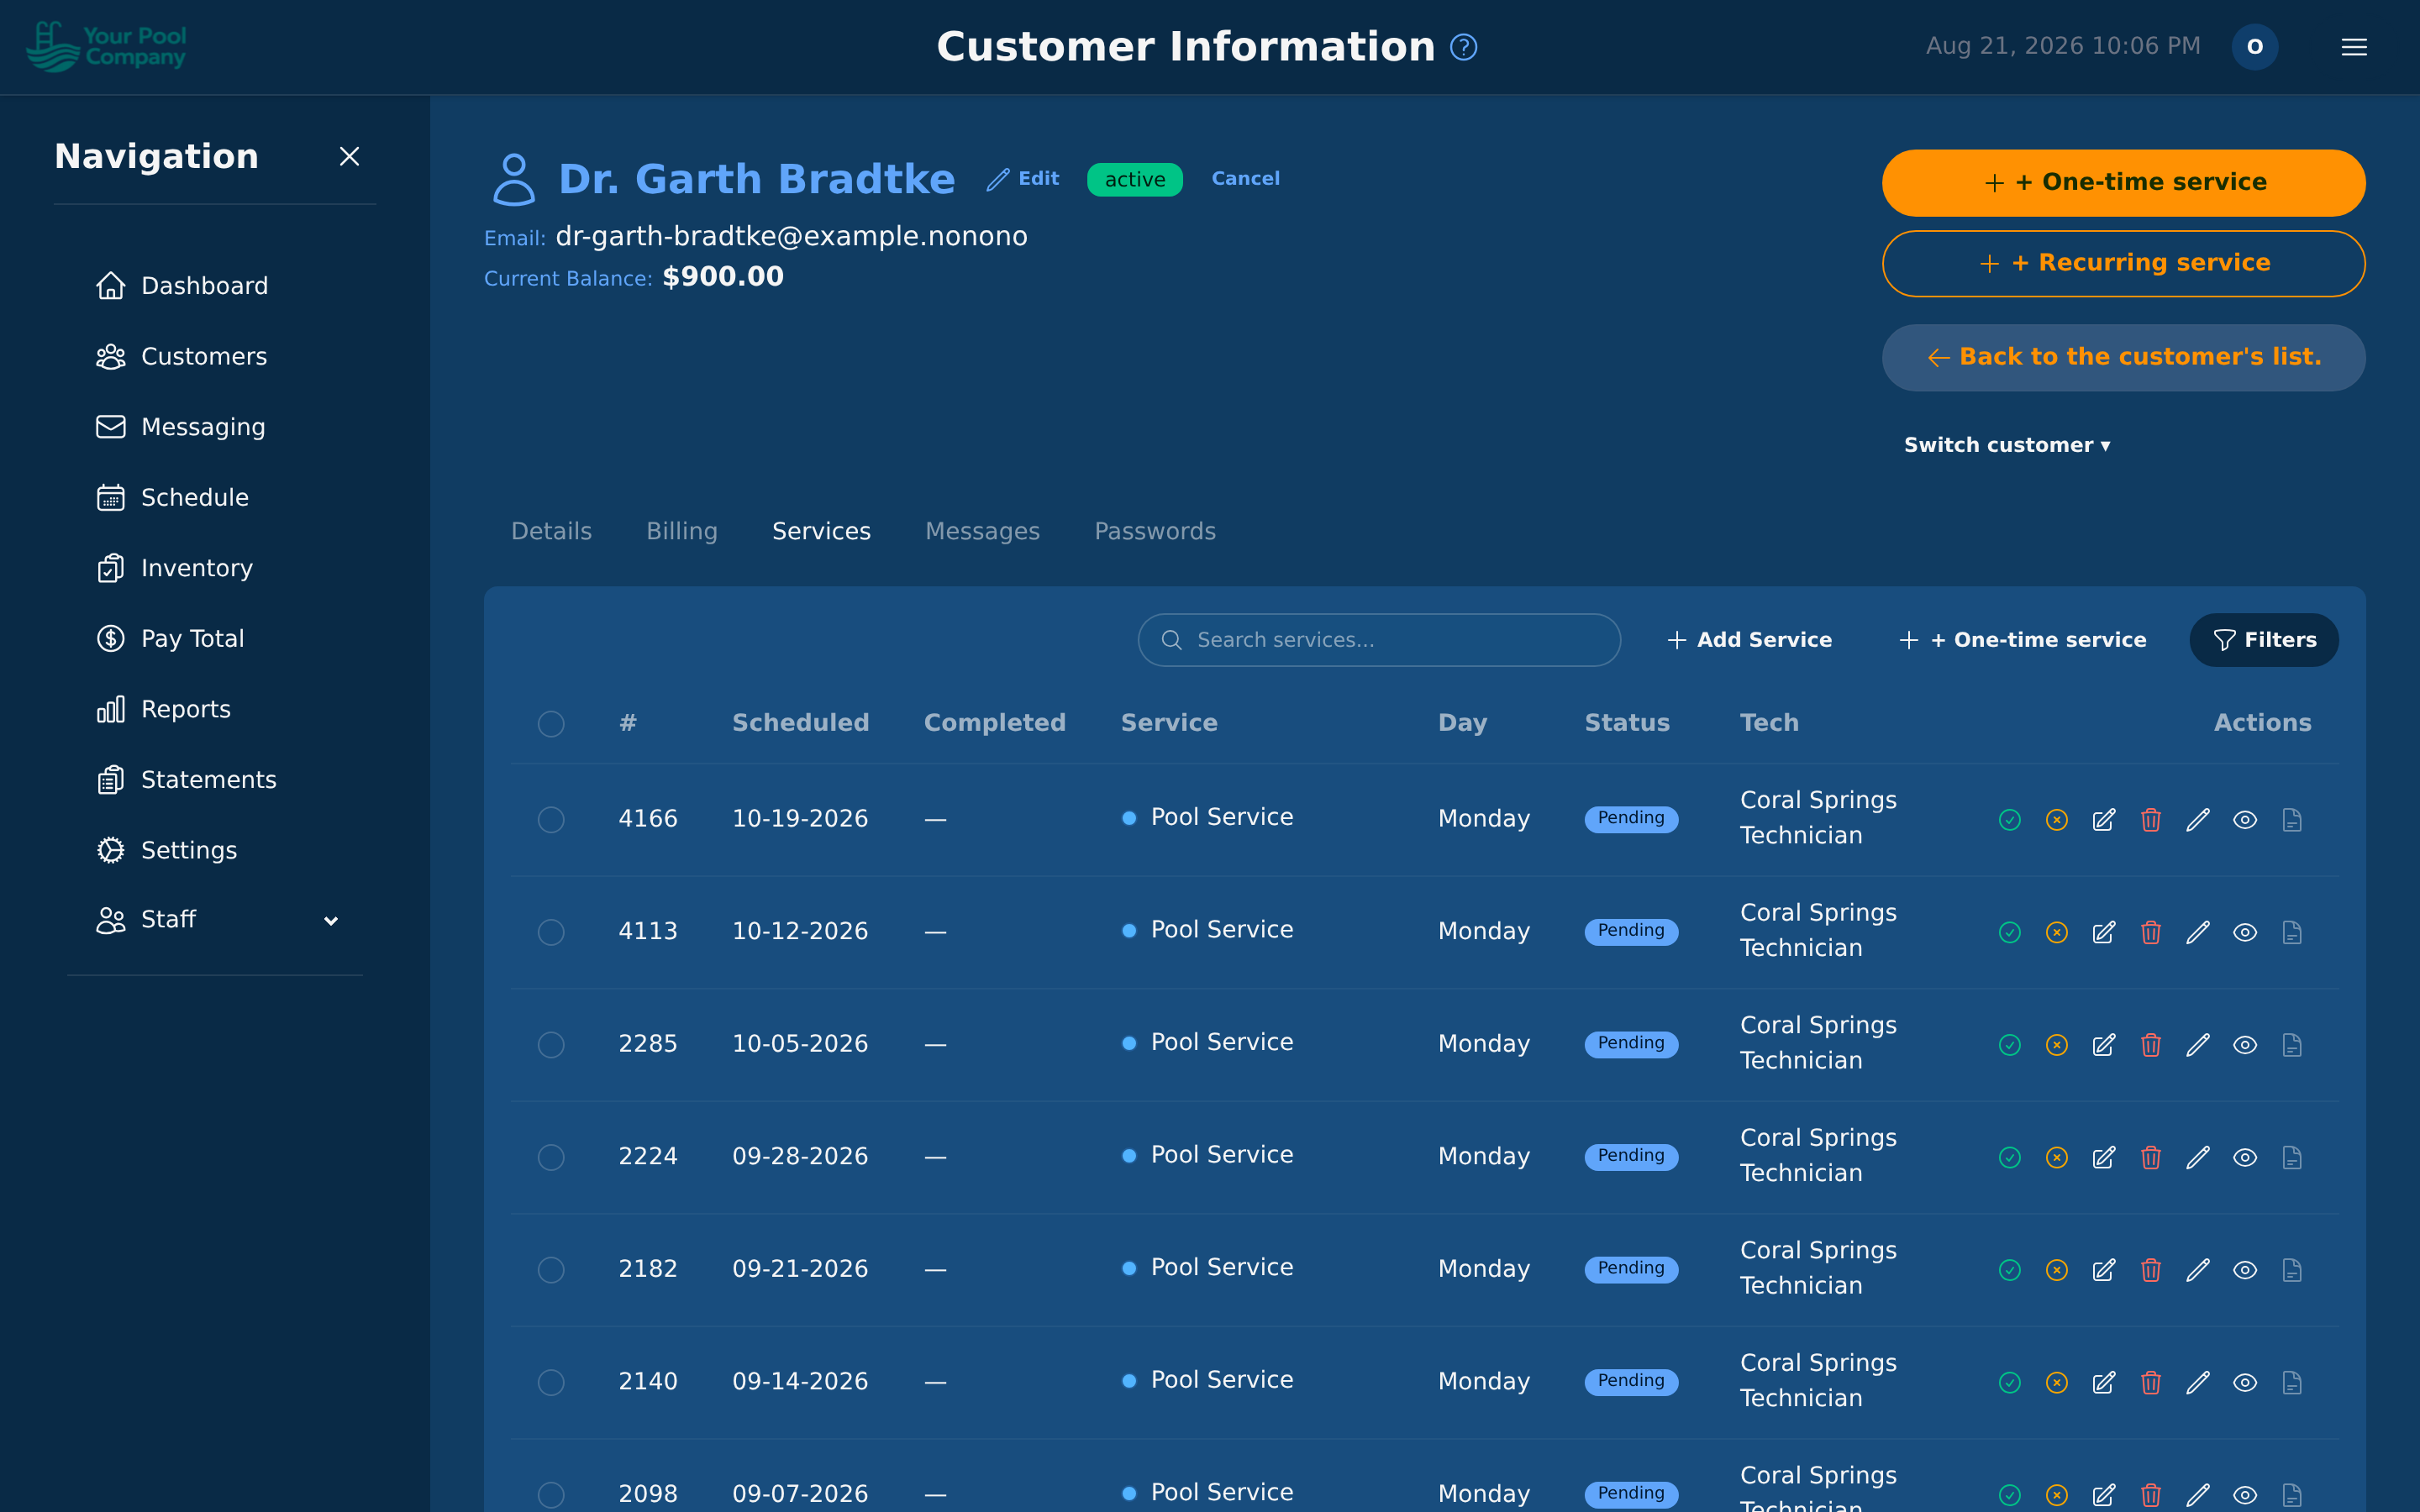Select the checkbox for service 2182
Viewport: 2420px width, 1512px height.
pyautogui.click(x=551, y=1270)
